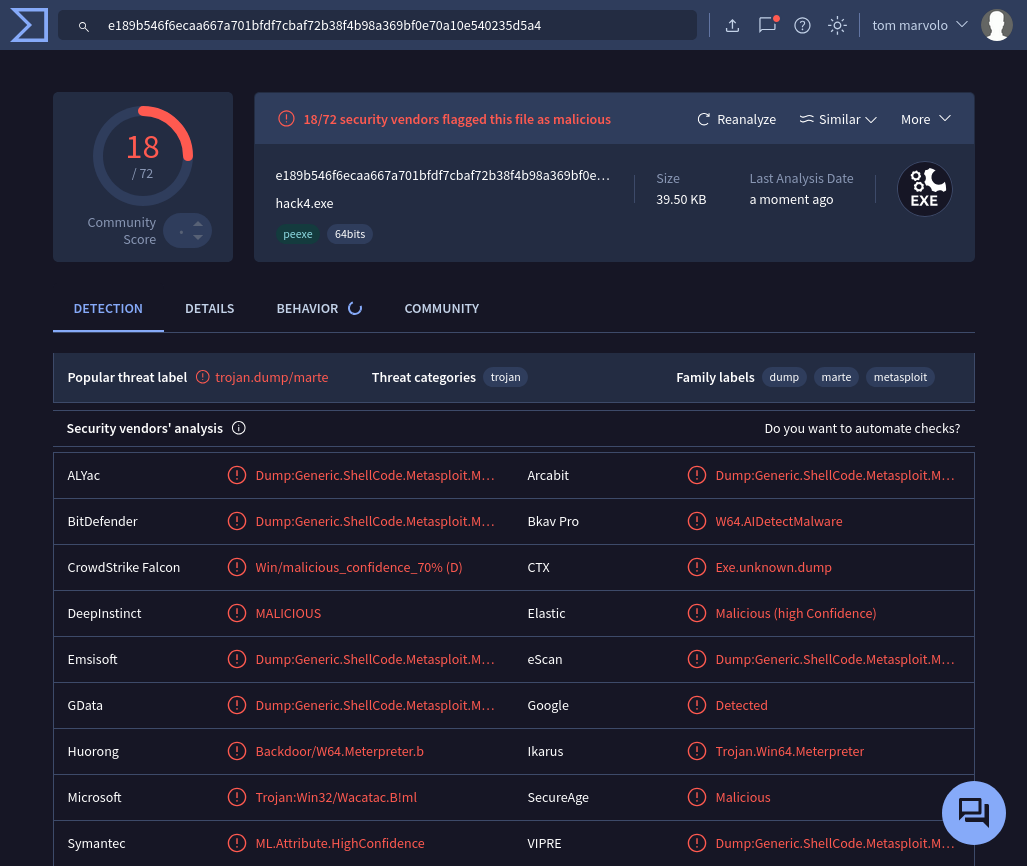Screen dimensions: 1027x866
Task: Click the trojan threat category chip
Action: coord(506,377)
